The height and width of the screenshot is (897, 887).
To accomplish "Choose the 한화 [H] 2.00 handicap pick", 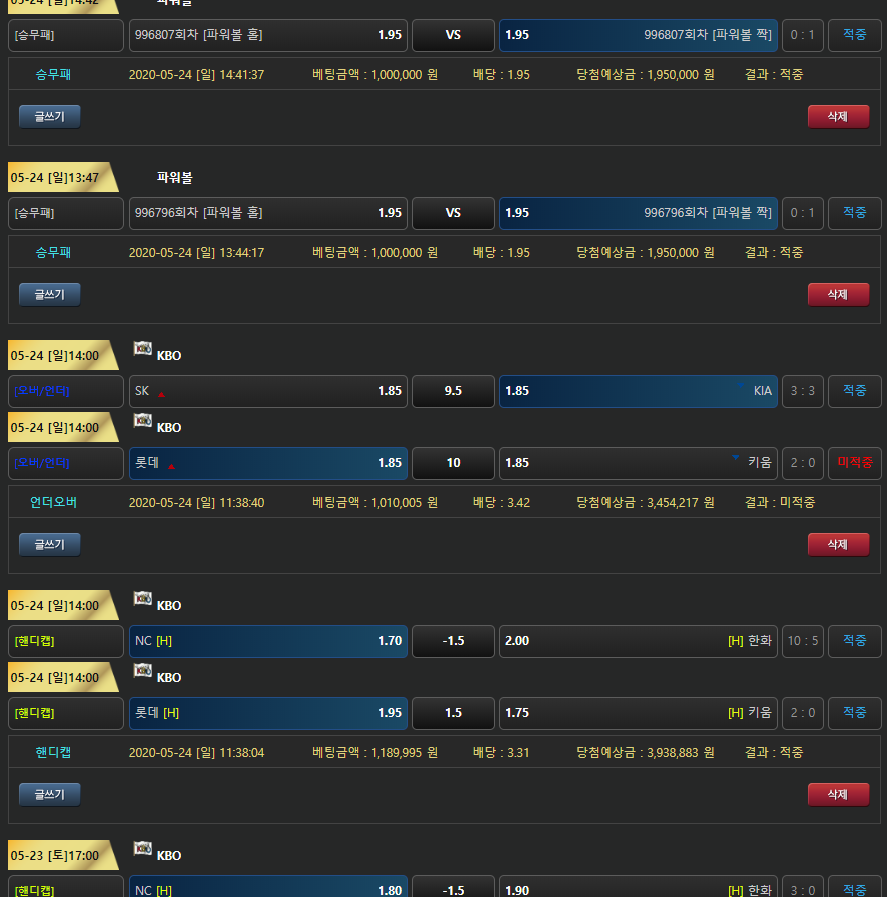I will (638, 641).
